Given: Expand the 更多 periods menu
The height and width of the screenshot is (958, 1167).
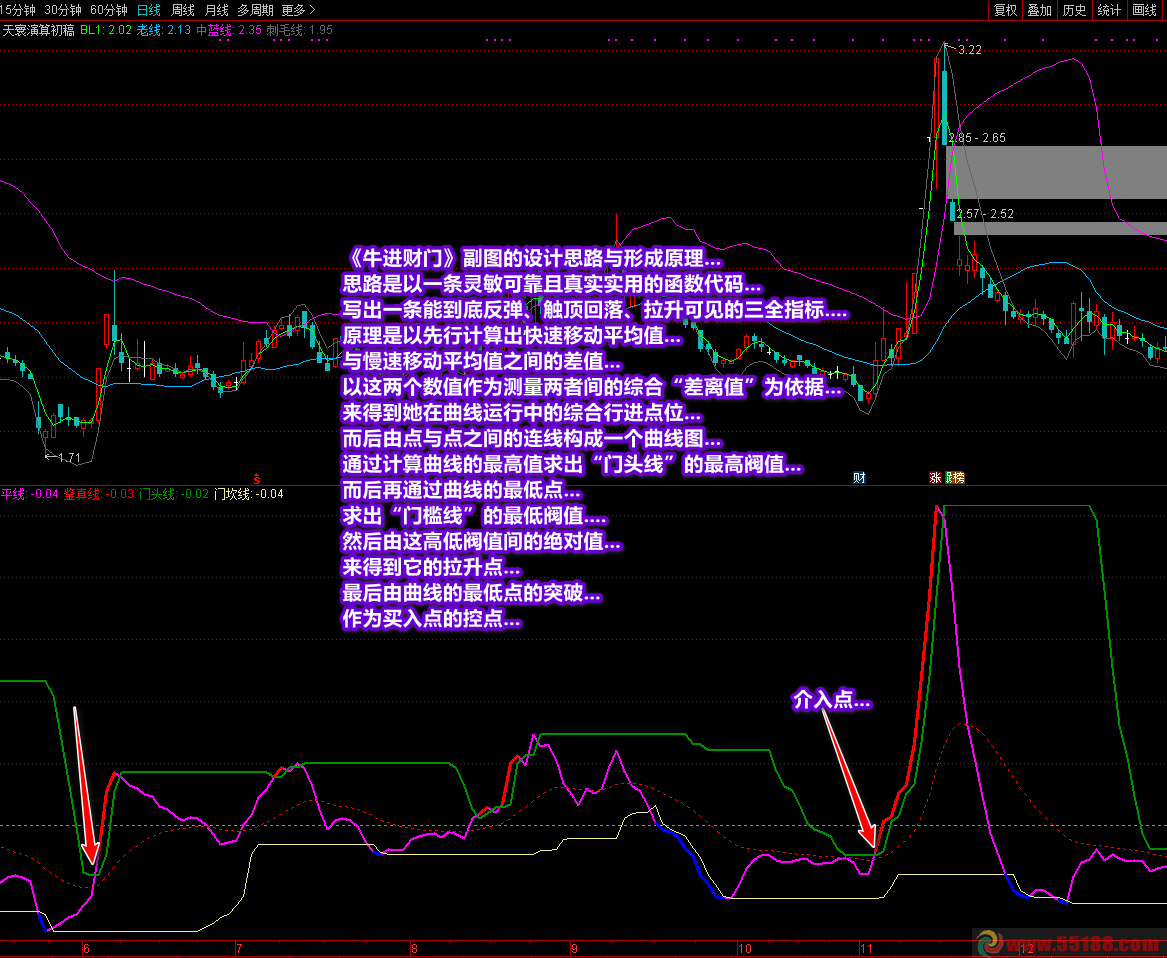Looking at the screenshot, I should pos(298,10).
